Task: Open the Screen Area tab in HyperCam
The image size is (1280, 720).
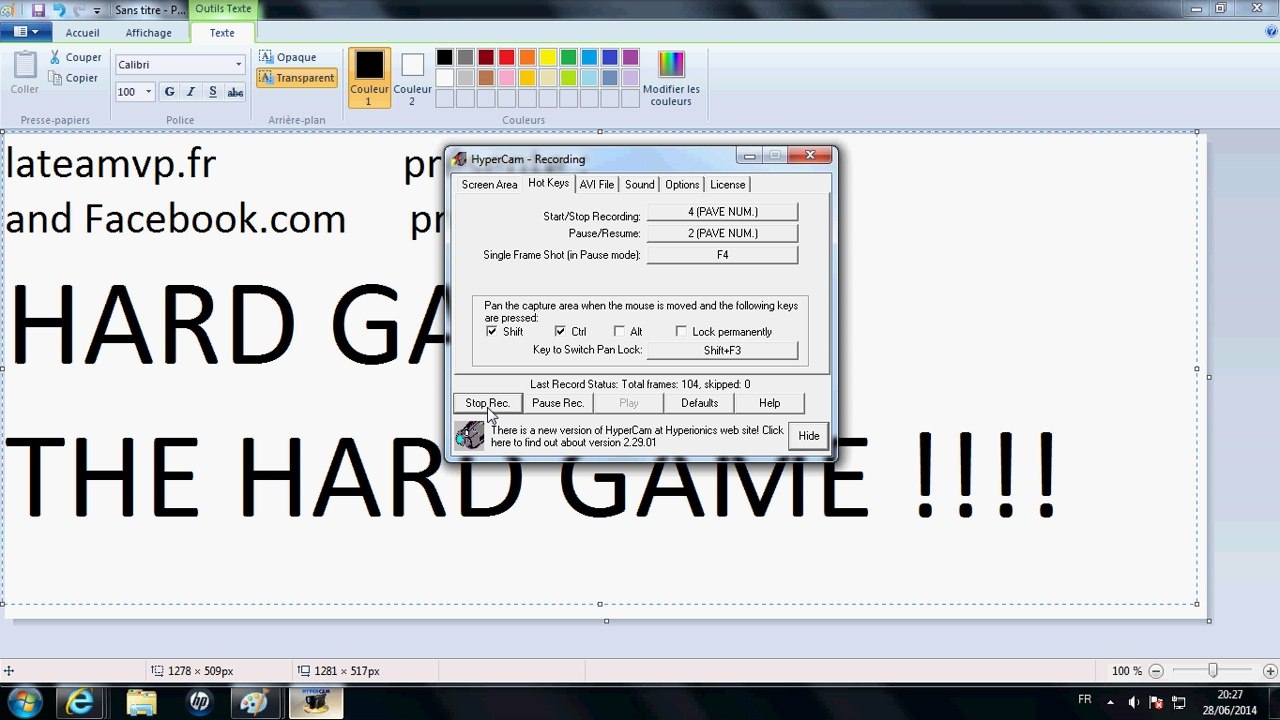Action: click(489, 185)
